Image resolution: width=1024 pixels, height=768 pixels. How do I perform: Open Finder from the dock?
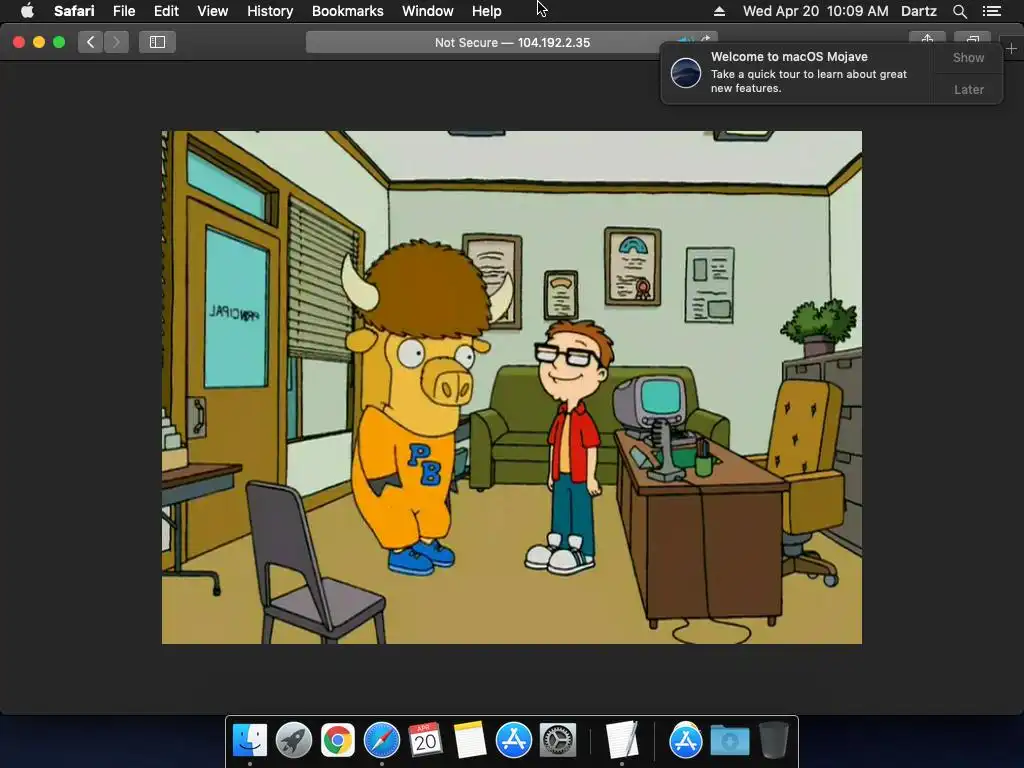(x=249, y=740)
